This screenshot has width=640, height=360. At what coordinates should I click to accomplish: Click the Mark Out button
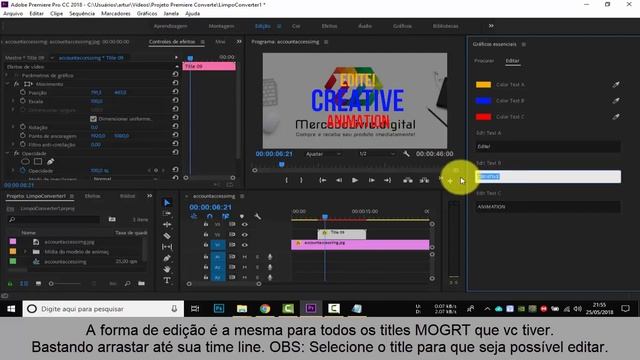pos(301,180)
